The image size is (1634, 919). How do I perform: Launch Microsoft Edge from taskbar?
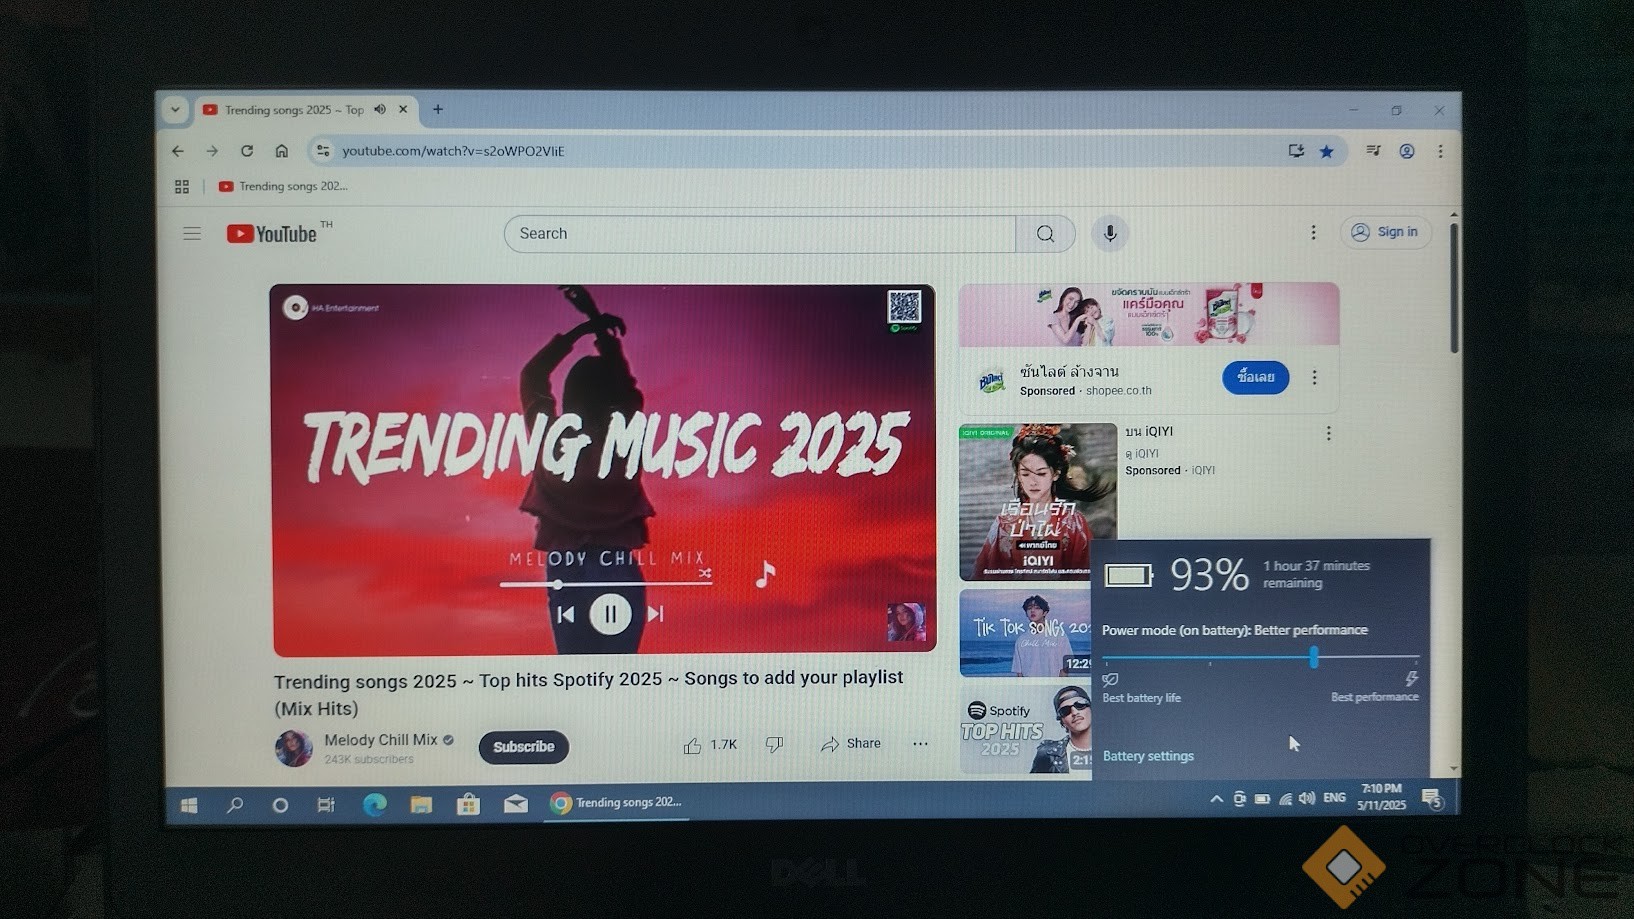(374, 804)
